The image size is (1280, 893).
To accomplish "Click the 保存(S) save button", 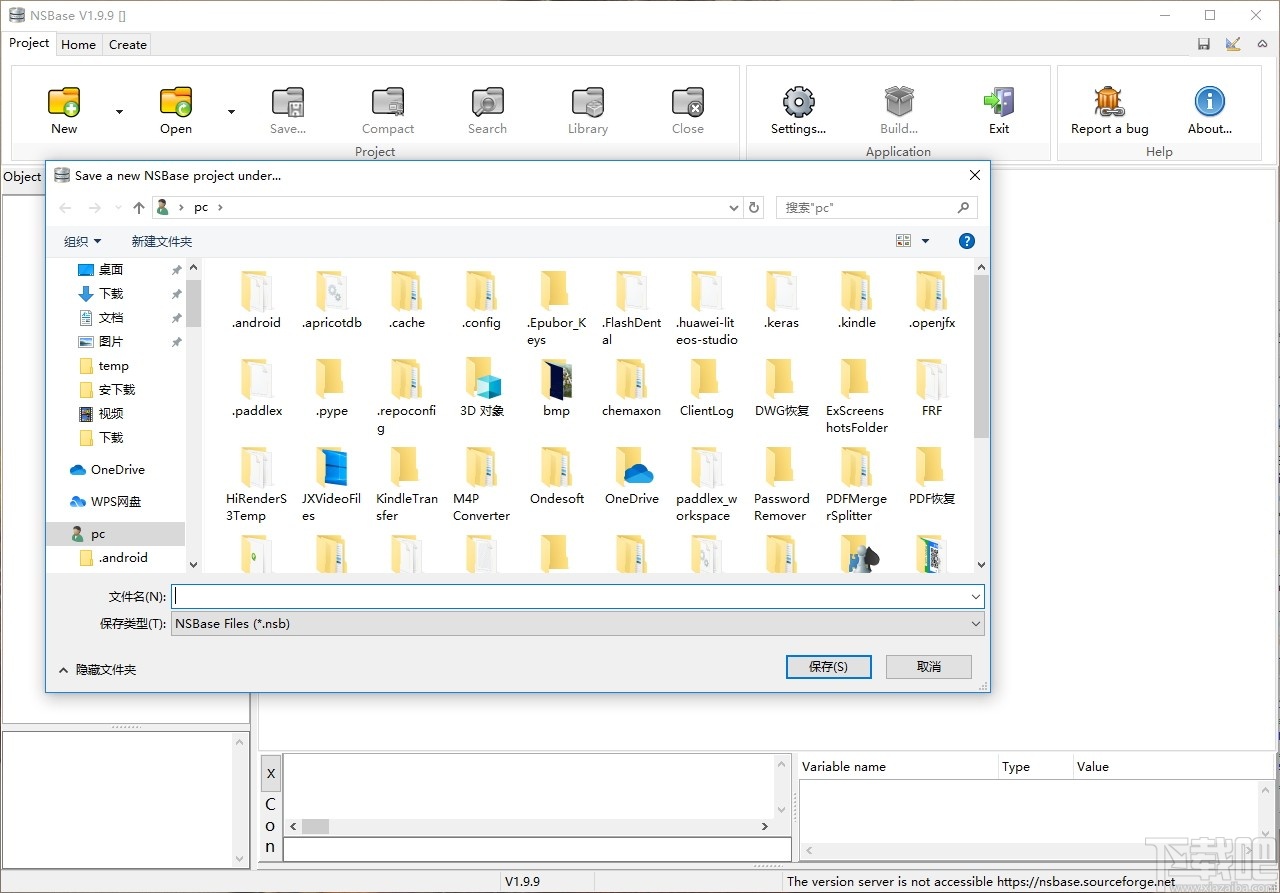I will [x=828, y=667].
